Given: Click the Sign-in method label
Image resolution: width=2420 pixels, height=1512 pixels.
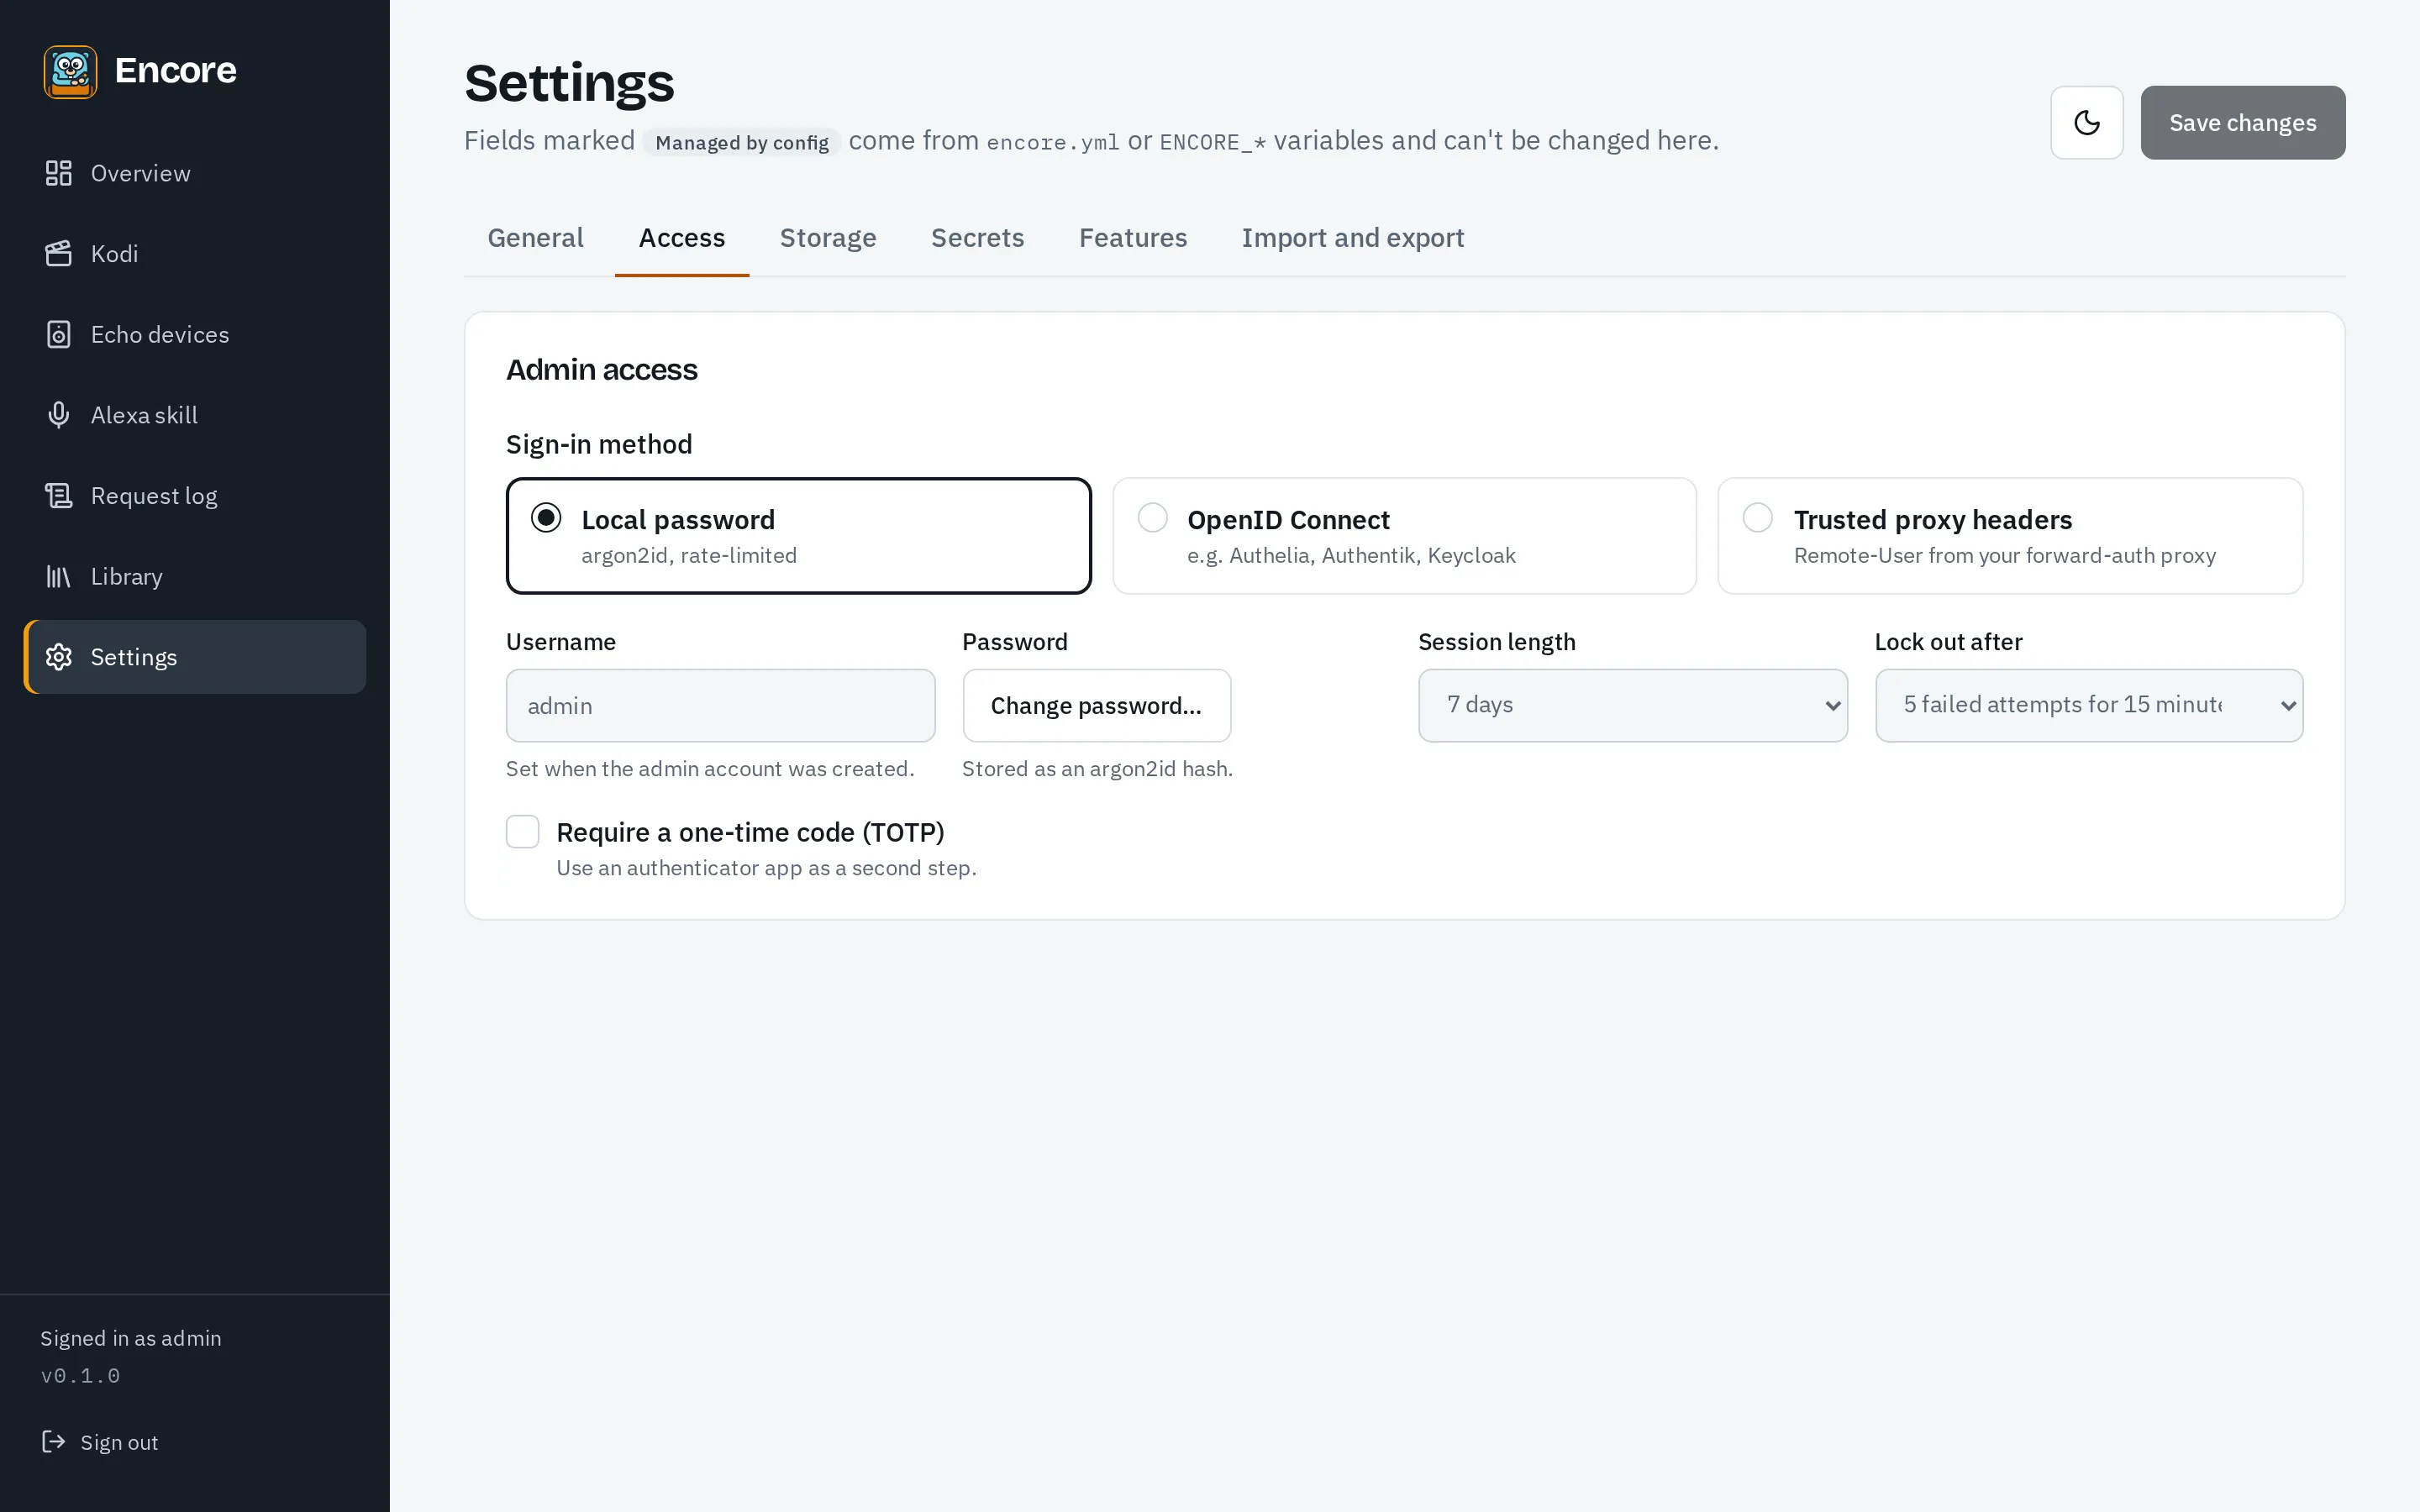Looking at the screenshot, I should tap(599, 444).
